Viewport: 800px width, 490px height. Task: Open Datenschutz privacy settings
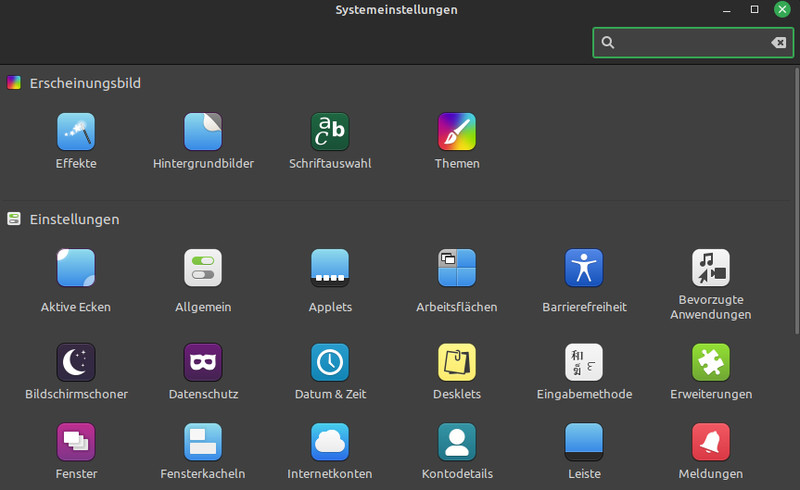(x=203, y=362)
